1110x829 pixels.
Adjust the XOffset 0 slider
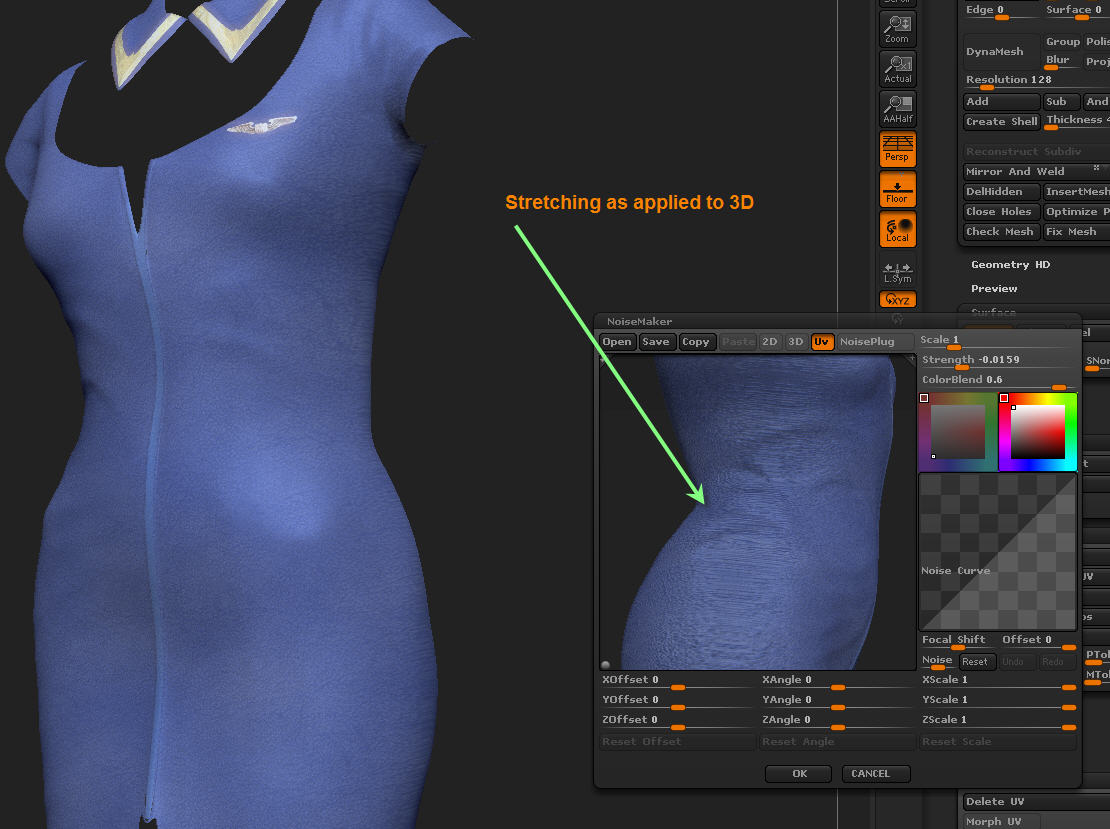coord(677,681)
